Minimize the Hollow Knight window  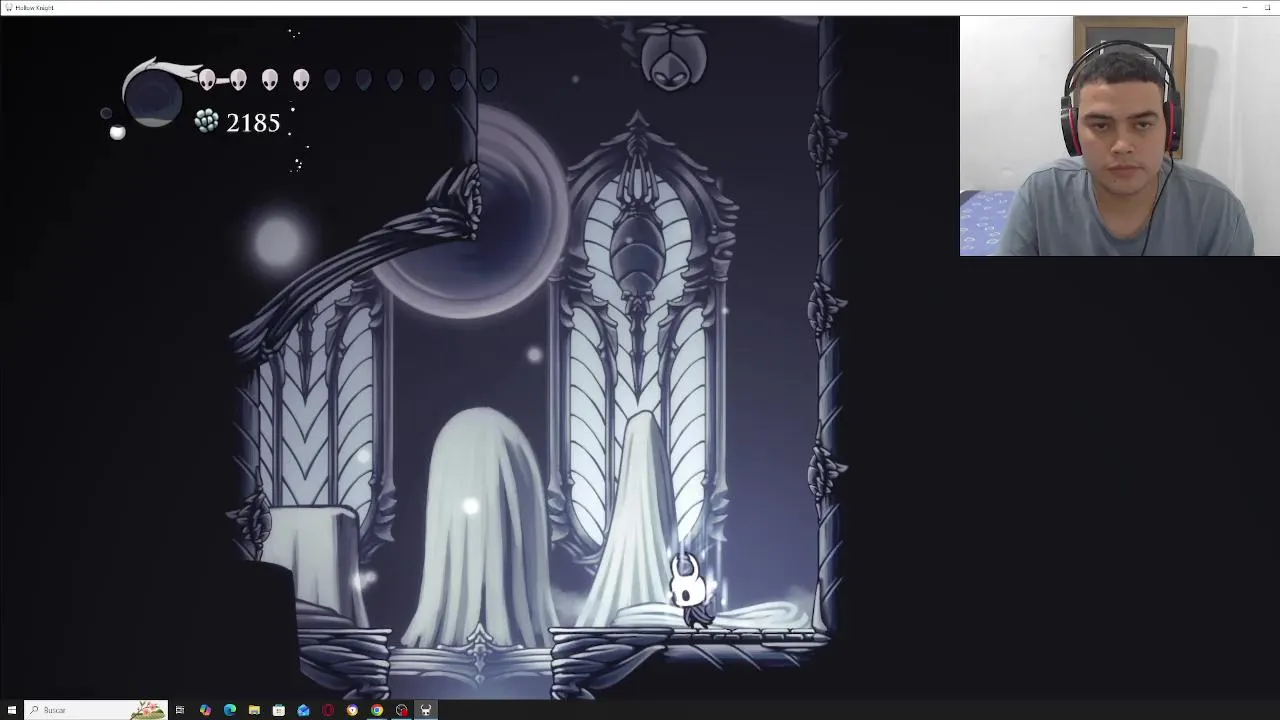1245,7
